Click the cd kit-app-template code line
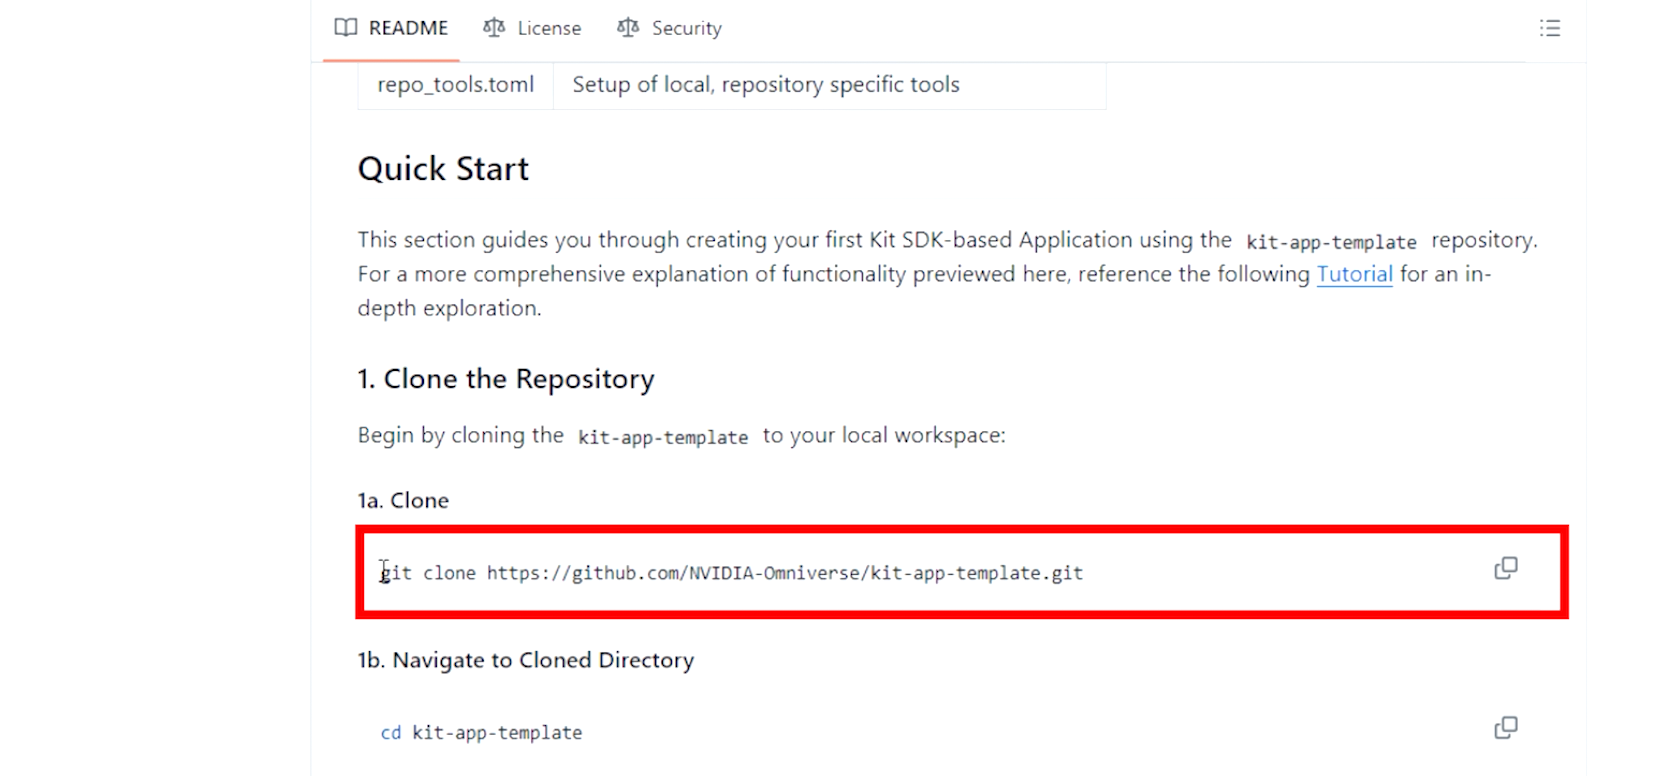Screen dimensions: 1674x776 (x=481, y=733)
